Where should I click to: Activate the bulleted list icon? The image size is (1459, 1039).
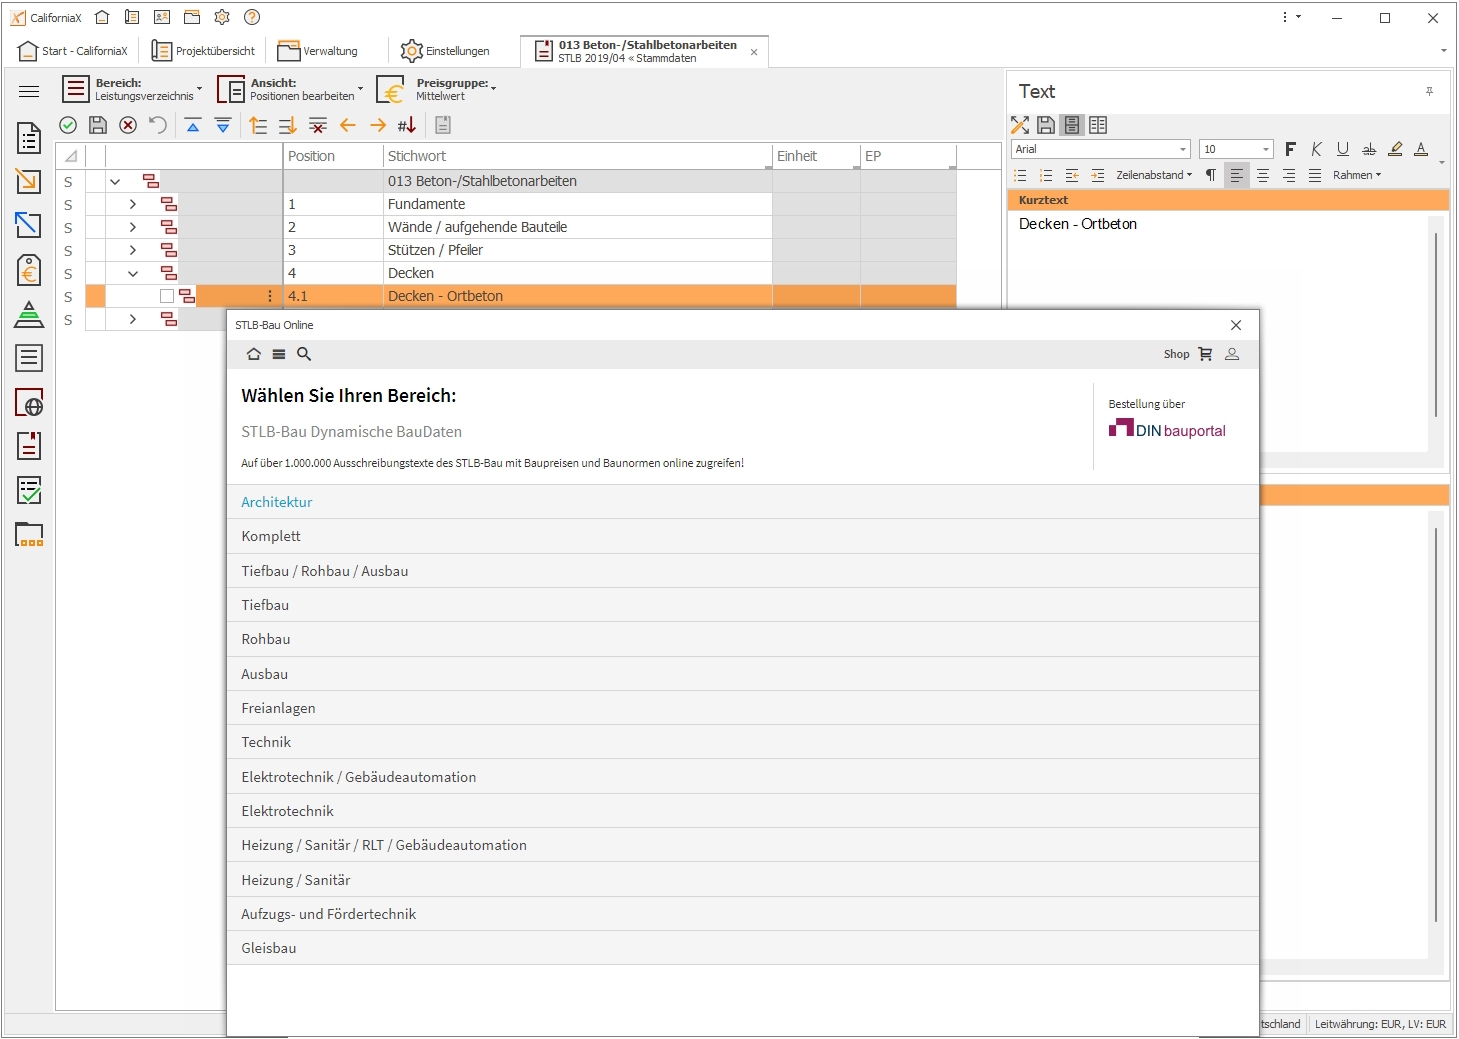(x=1020, y=175)
